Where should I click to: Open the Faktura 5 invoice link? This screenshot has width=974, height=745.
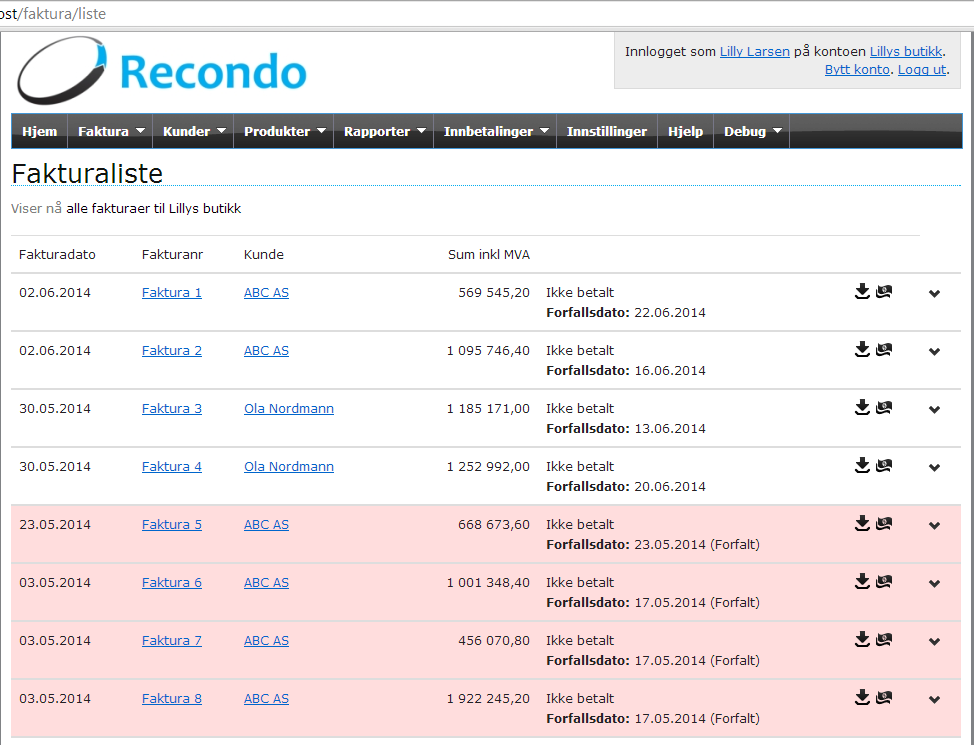click(172, 525)
